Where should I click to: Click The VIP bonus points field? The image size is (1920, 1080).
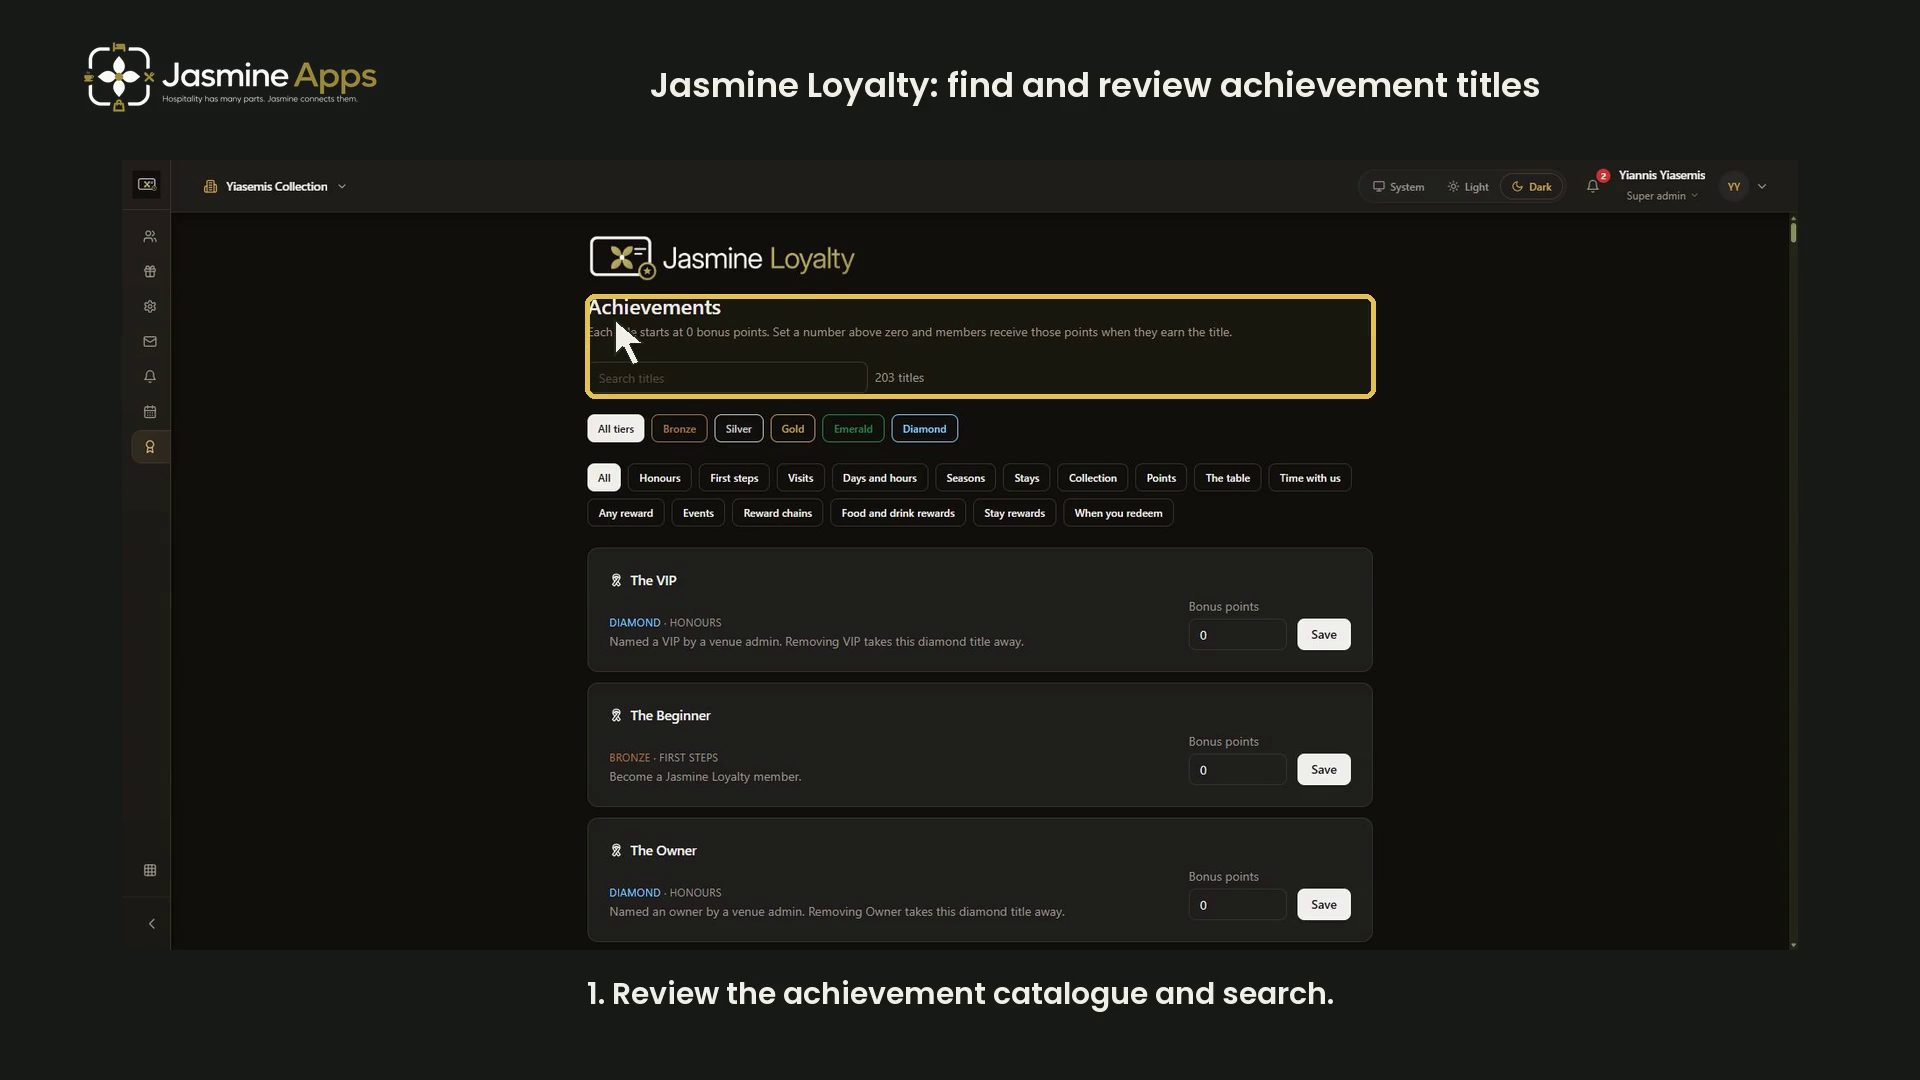(x=1238, y=635)
